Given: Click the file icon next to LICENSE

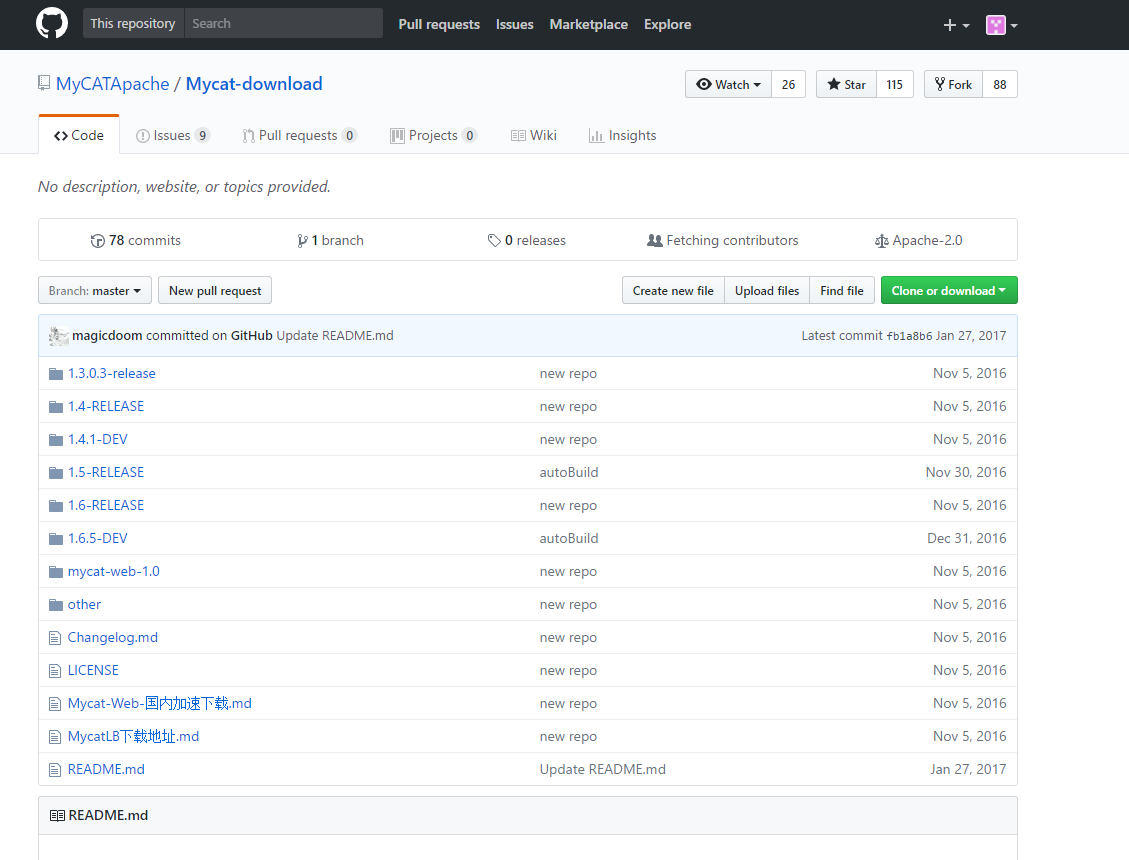Looking at the screenshot, I should pos(56,671).
